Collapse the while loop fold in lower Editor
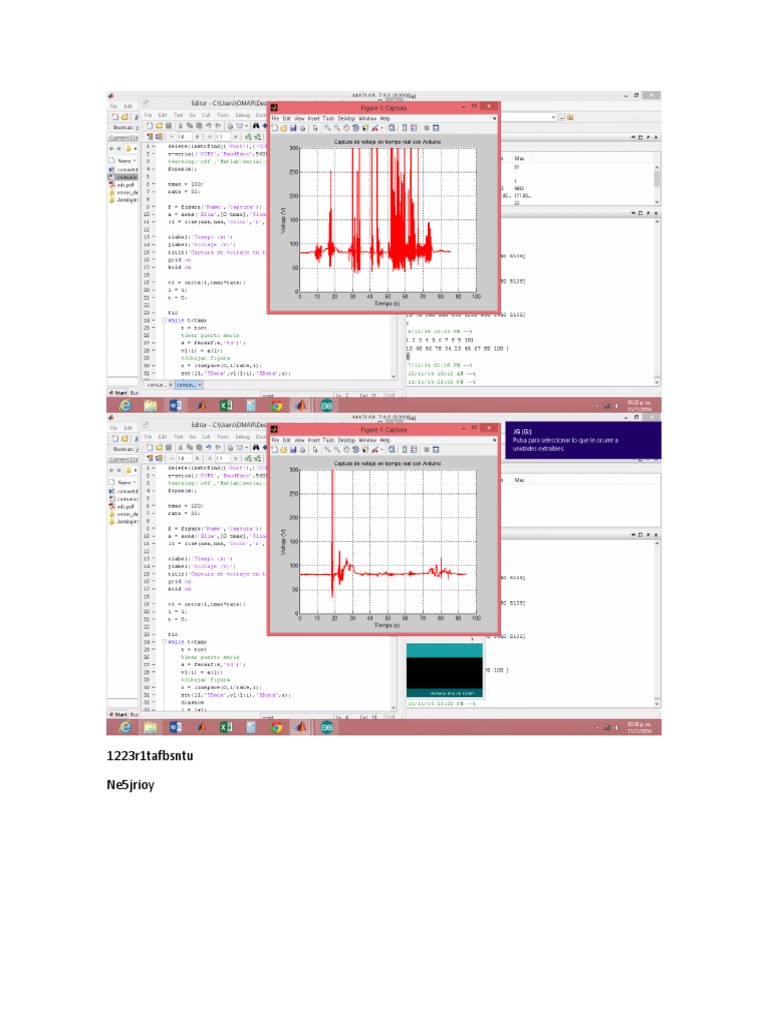Screen dimensions: 768x1024 click(164, 642)
